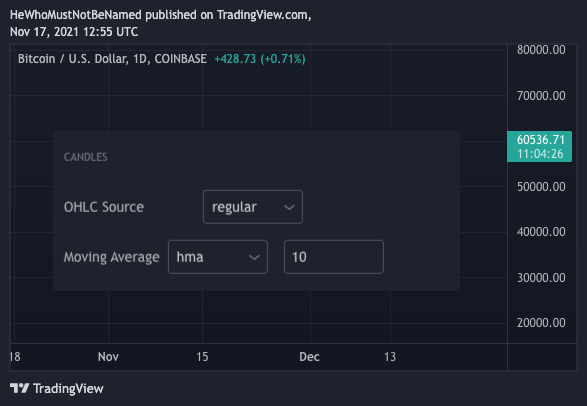The height and width of the screenshot is (406, 587).
Task: Click the TradingView logo icon
Action: click(19, 388)
